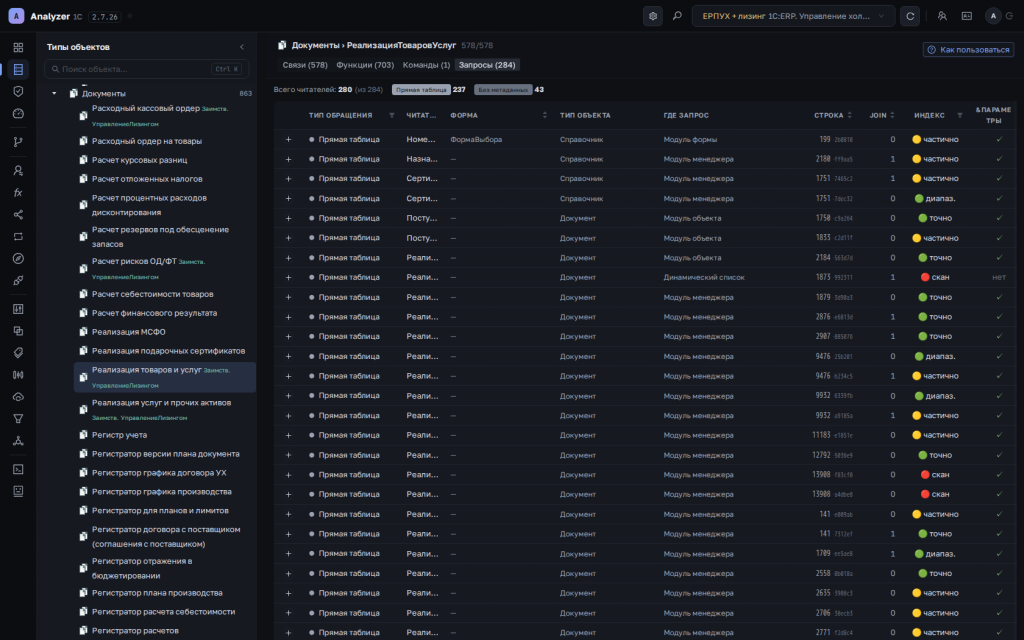Collapse the 'Типы объектов' panel chevron

(242, 47)
